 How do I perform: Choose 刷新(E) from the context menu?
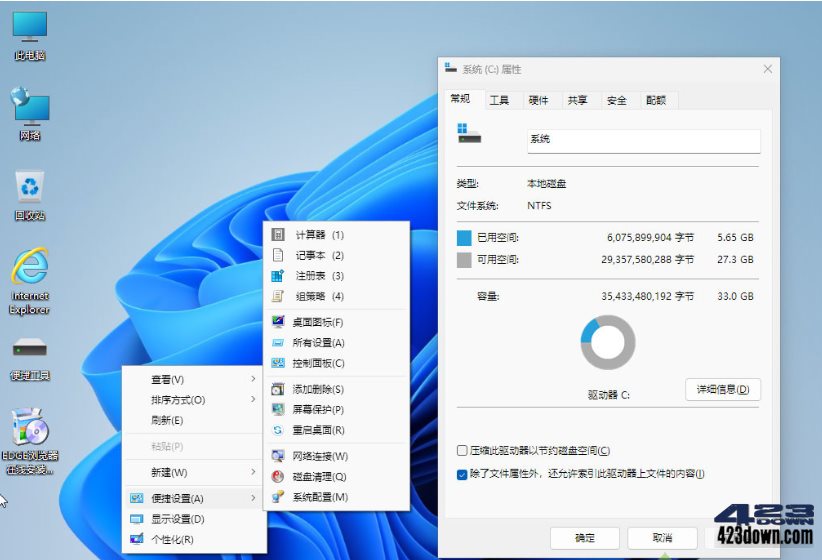point(194,420)
